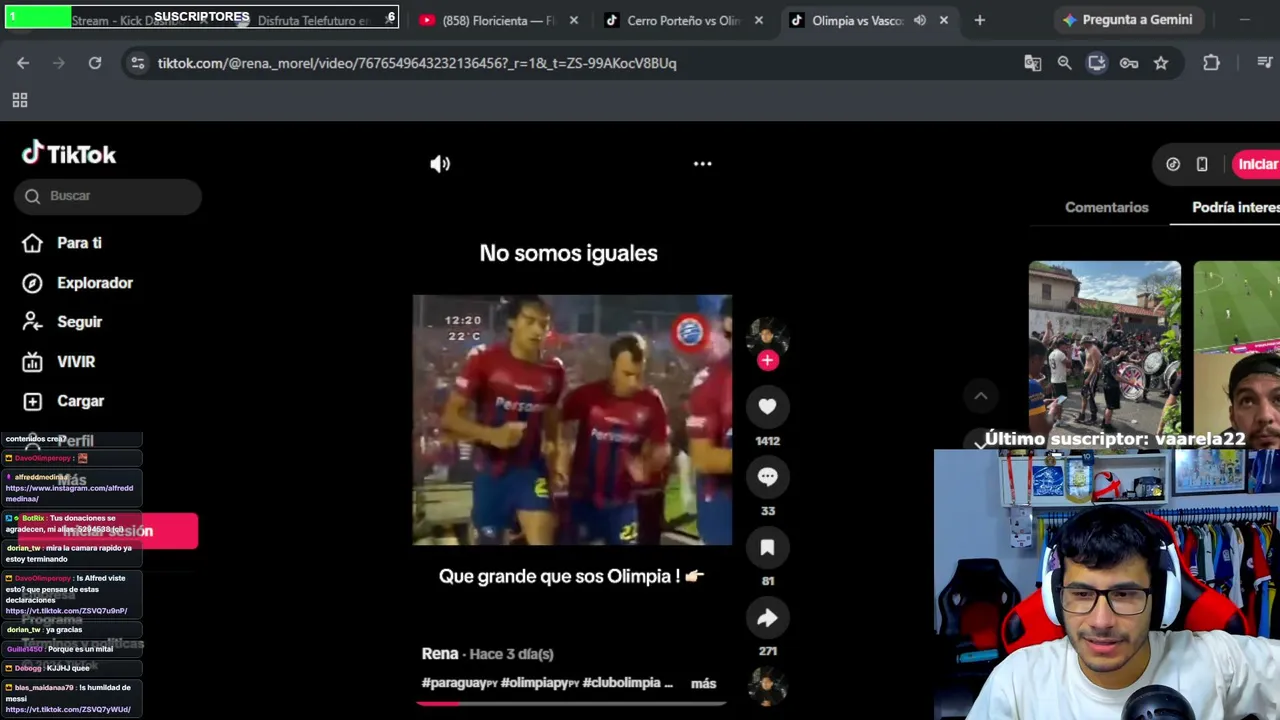Save video with the bookmark icon
The height and width of the screenshot is (720, 1280).
tap(767, 547)
